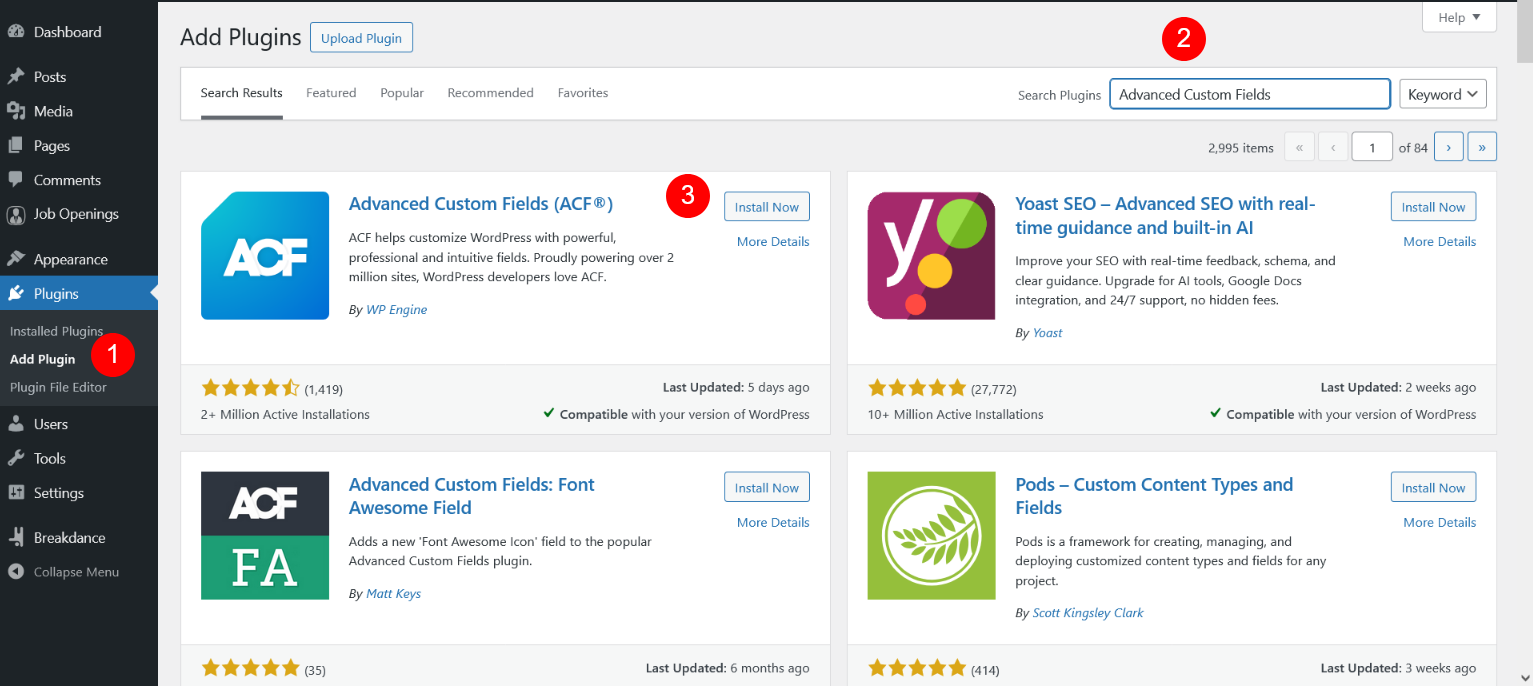The image size is (1533, 686).
Task: Select the Tools wrench icon
Action: click(16, 458)
